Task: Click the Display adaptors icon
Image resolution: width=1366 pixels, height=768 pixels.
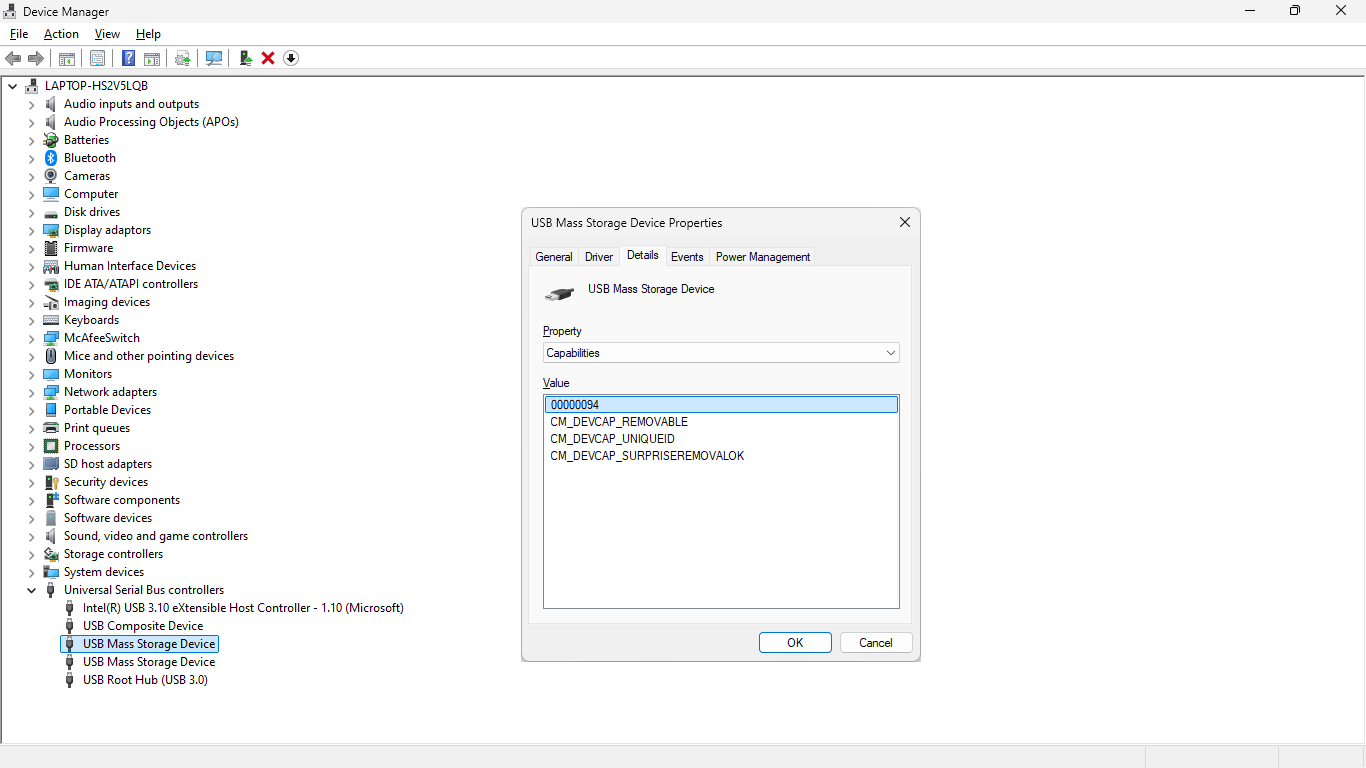Action: 51,230
